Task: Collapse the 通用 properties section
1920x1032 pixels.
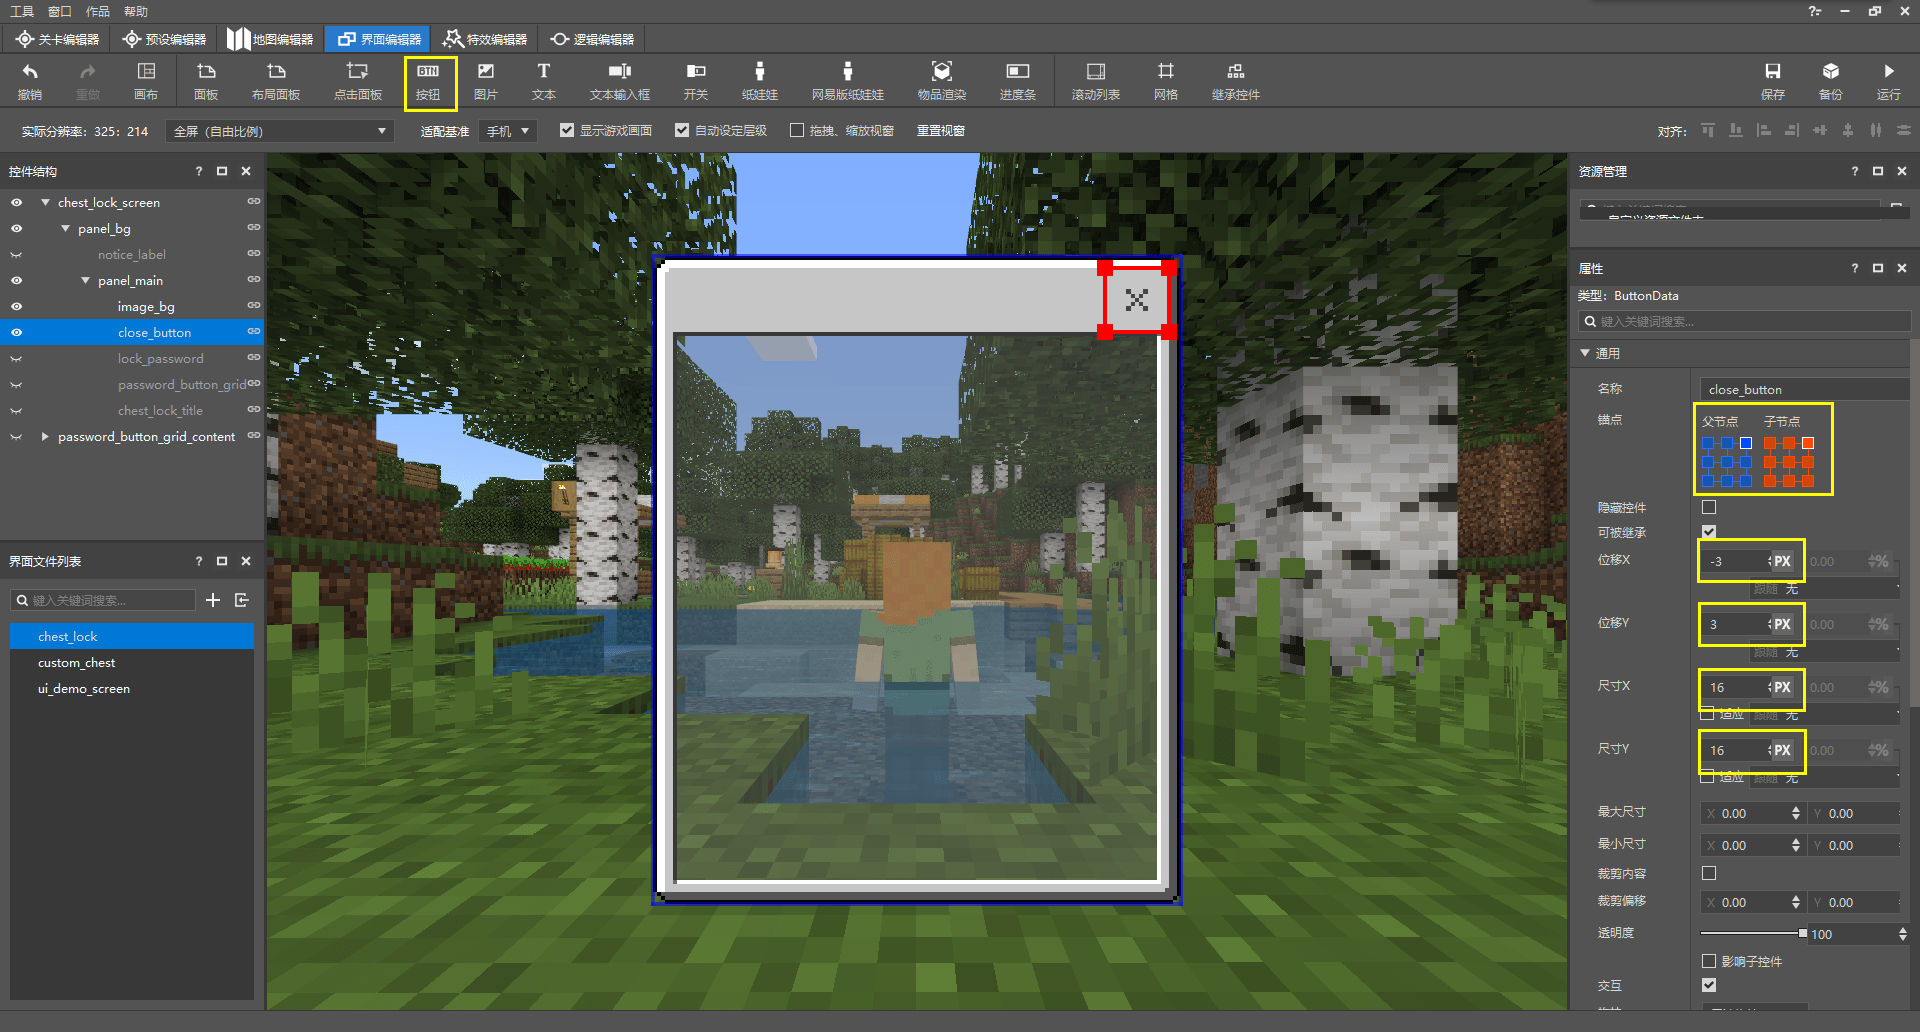Action: point(1585,353)
